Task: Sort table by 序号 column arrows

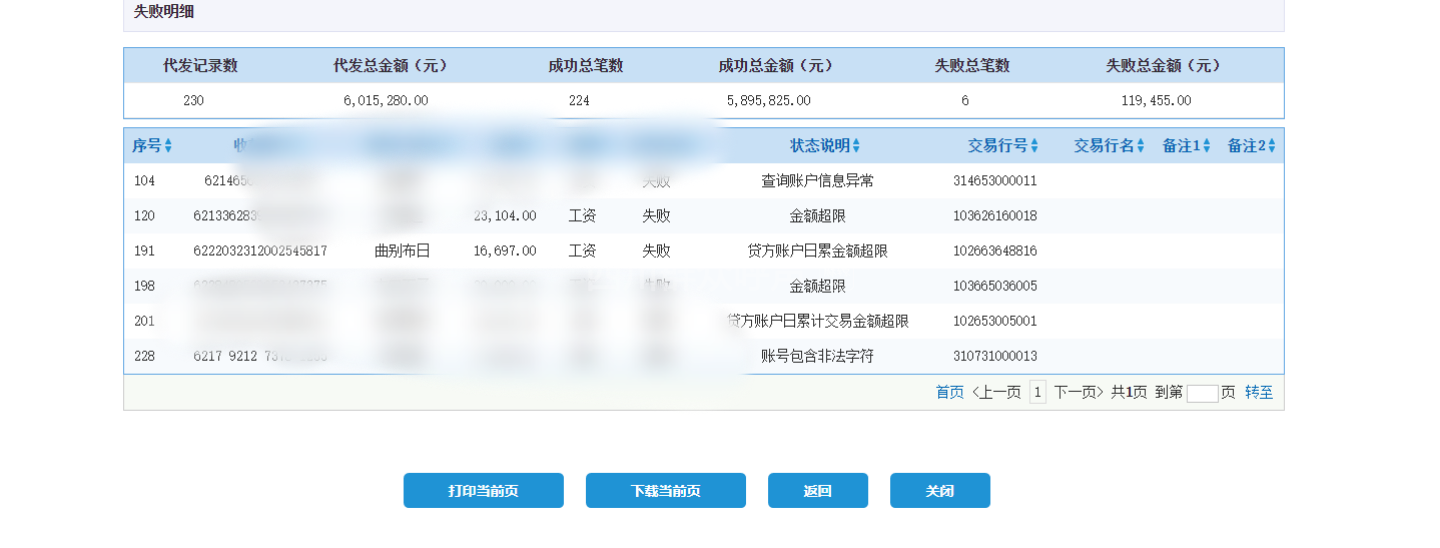Action: pos(168,146)
